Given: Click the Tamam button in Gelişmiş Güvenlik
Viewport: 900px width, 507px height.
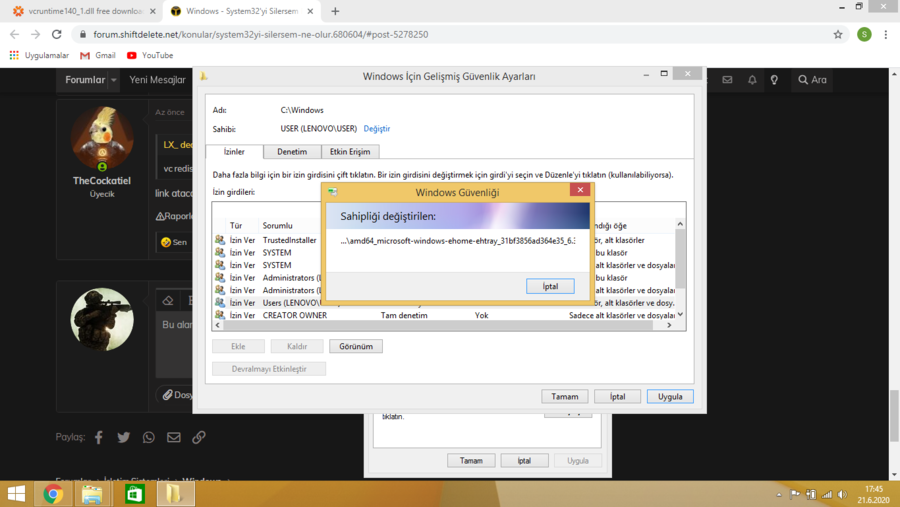Looking at the screenshot, I should (565, 396).
